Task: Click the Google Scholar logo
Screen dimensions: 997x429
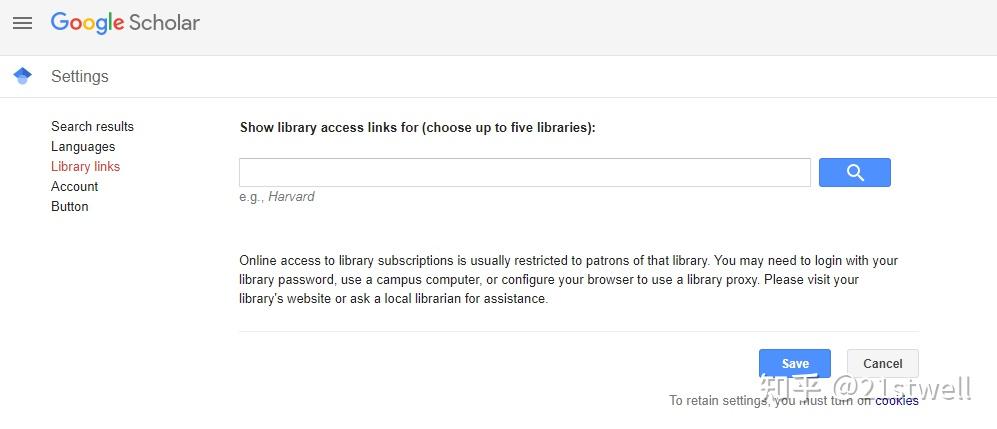Action: [x=125, y=23]
